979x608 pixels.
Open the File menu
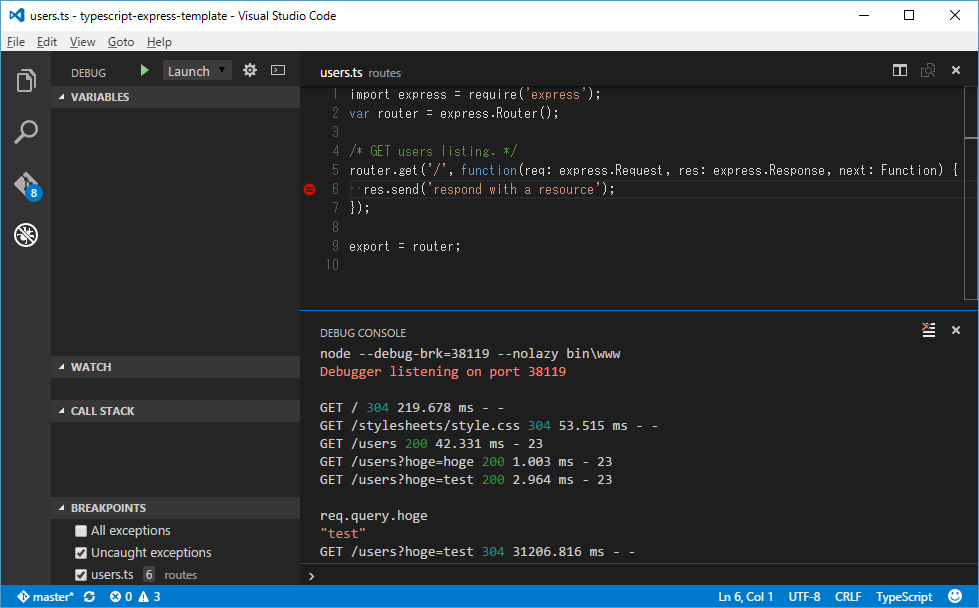pyautogui.click(x=16, y=42)
